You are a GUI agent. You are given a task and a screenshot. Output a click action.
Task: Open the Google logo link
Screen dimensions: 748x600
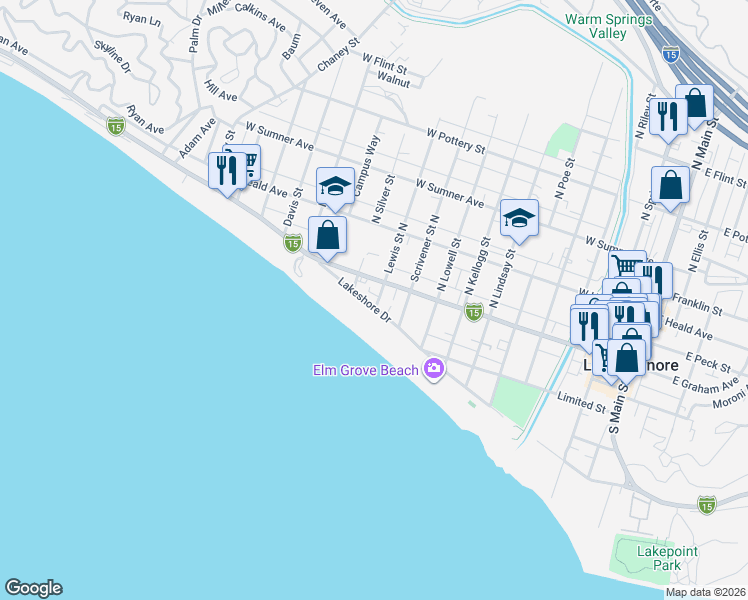(x=33, y=588)
